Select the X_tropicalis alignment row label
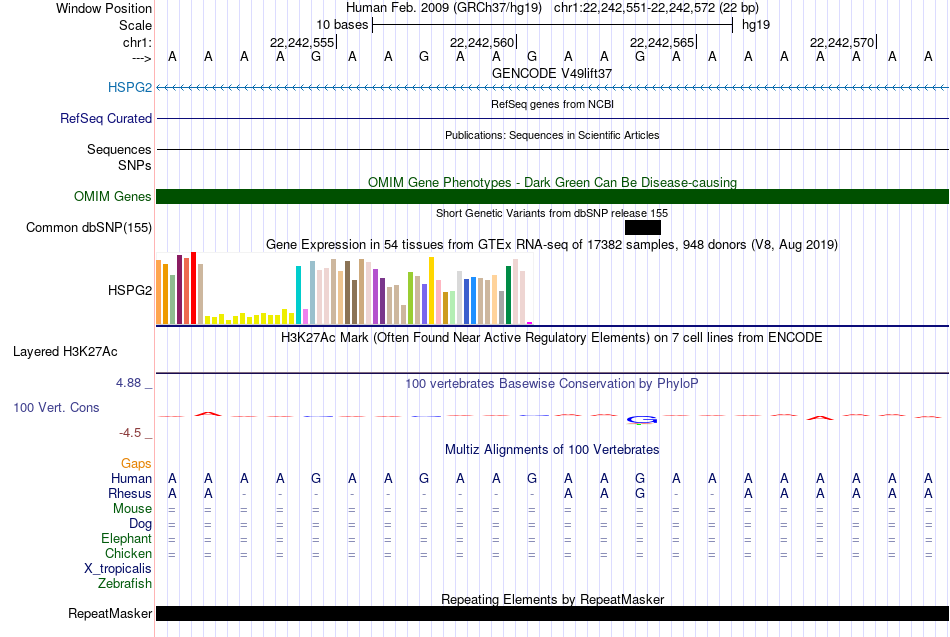This screenshot has height=637, width=950. [x=118, y=569]
